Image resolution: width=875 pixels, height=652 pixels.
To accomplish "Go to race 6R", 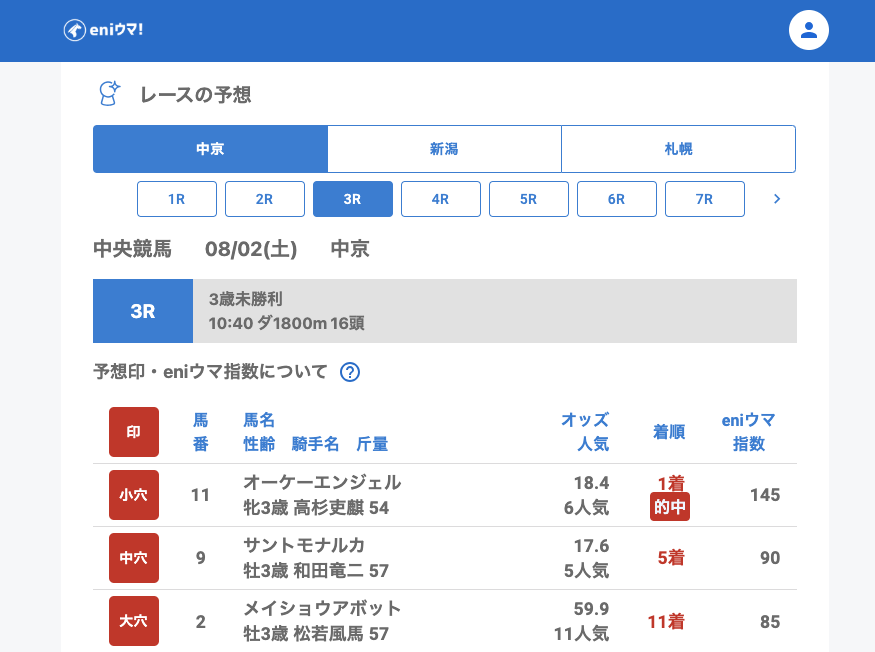I will point(617,199).
